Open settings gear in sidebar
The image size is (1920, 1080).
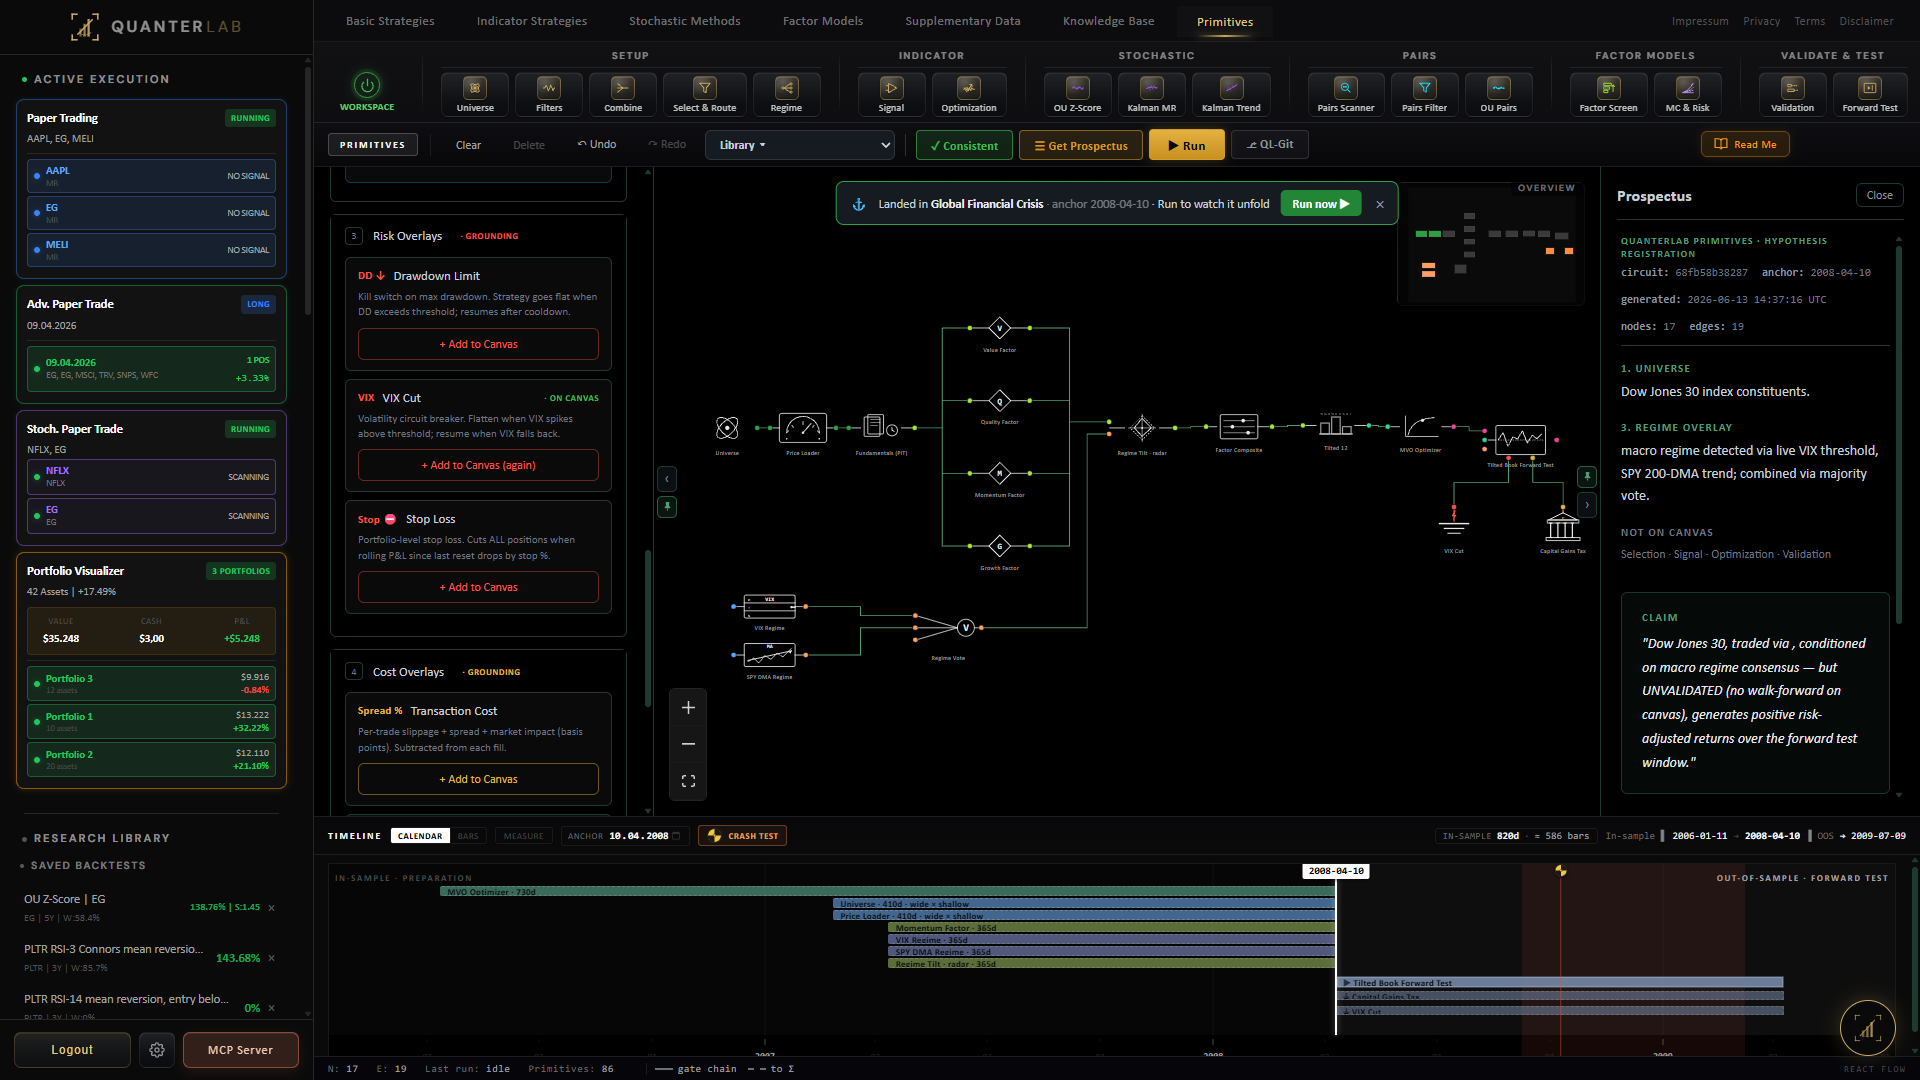tap(157, 1050)
